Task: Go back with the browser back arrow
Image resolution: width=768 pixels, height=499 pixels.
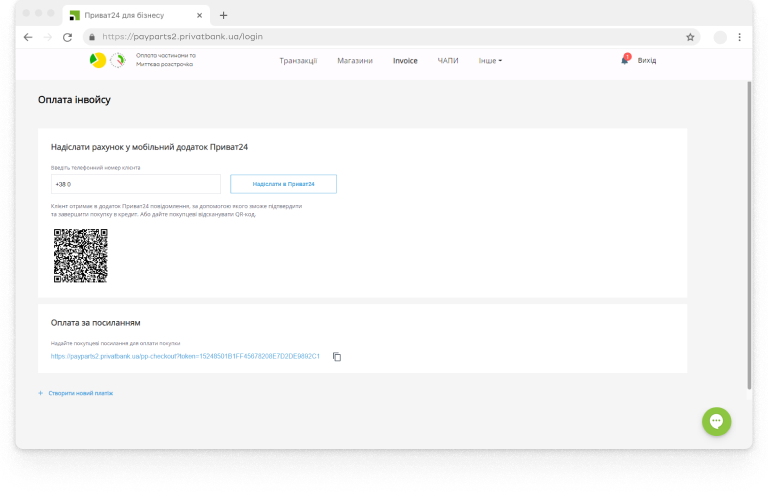Action: pos(28,37)
